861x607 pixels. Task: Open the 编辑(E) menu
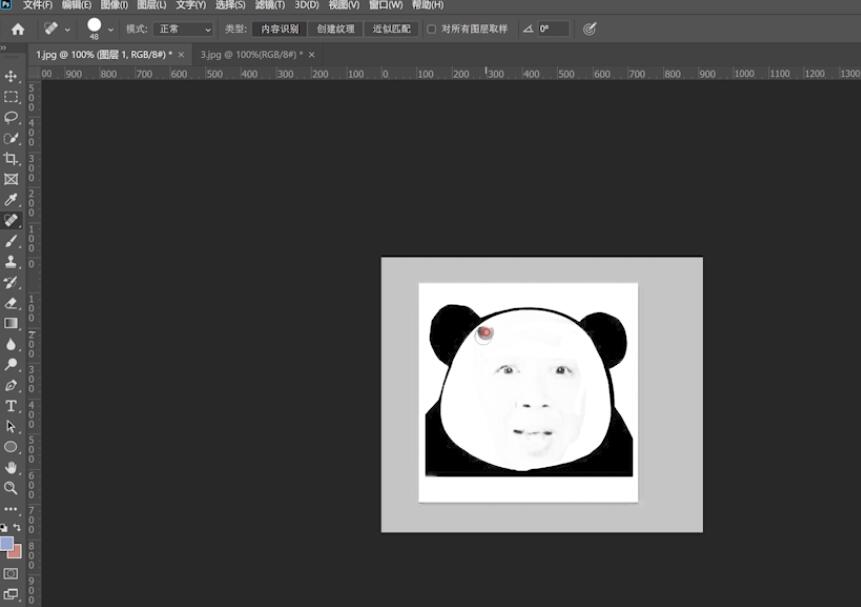76,5
